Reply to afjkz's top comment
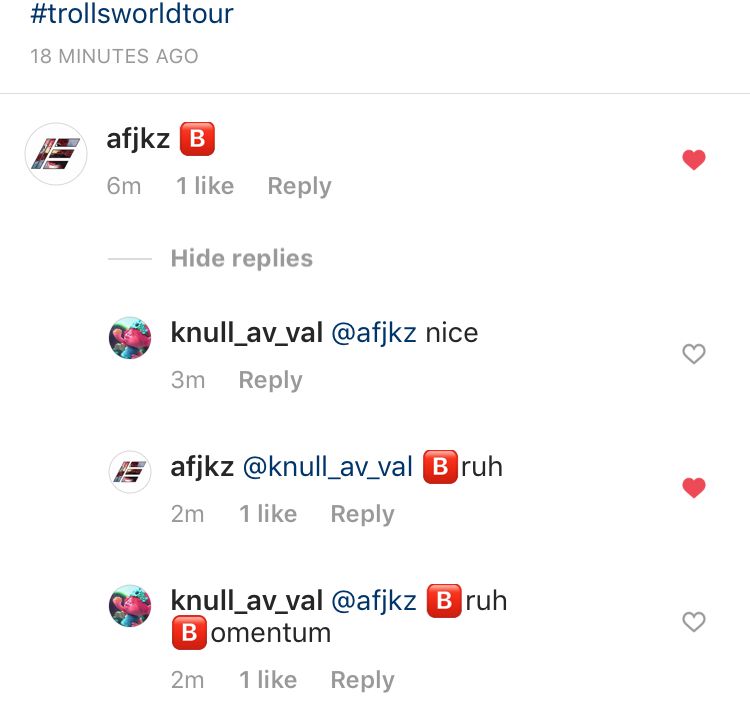 pos(299,186)
